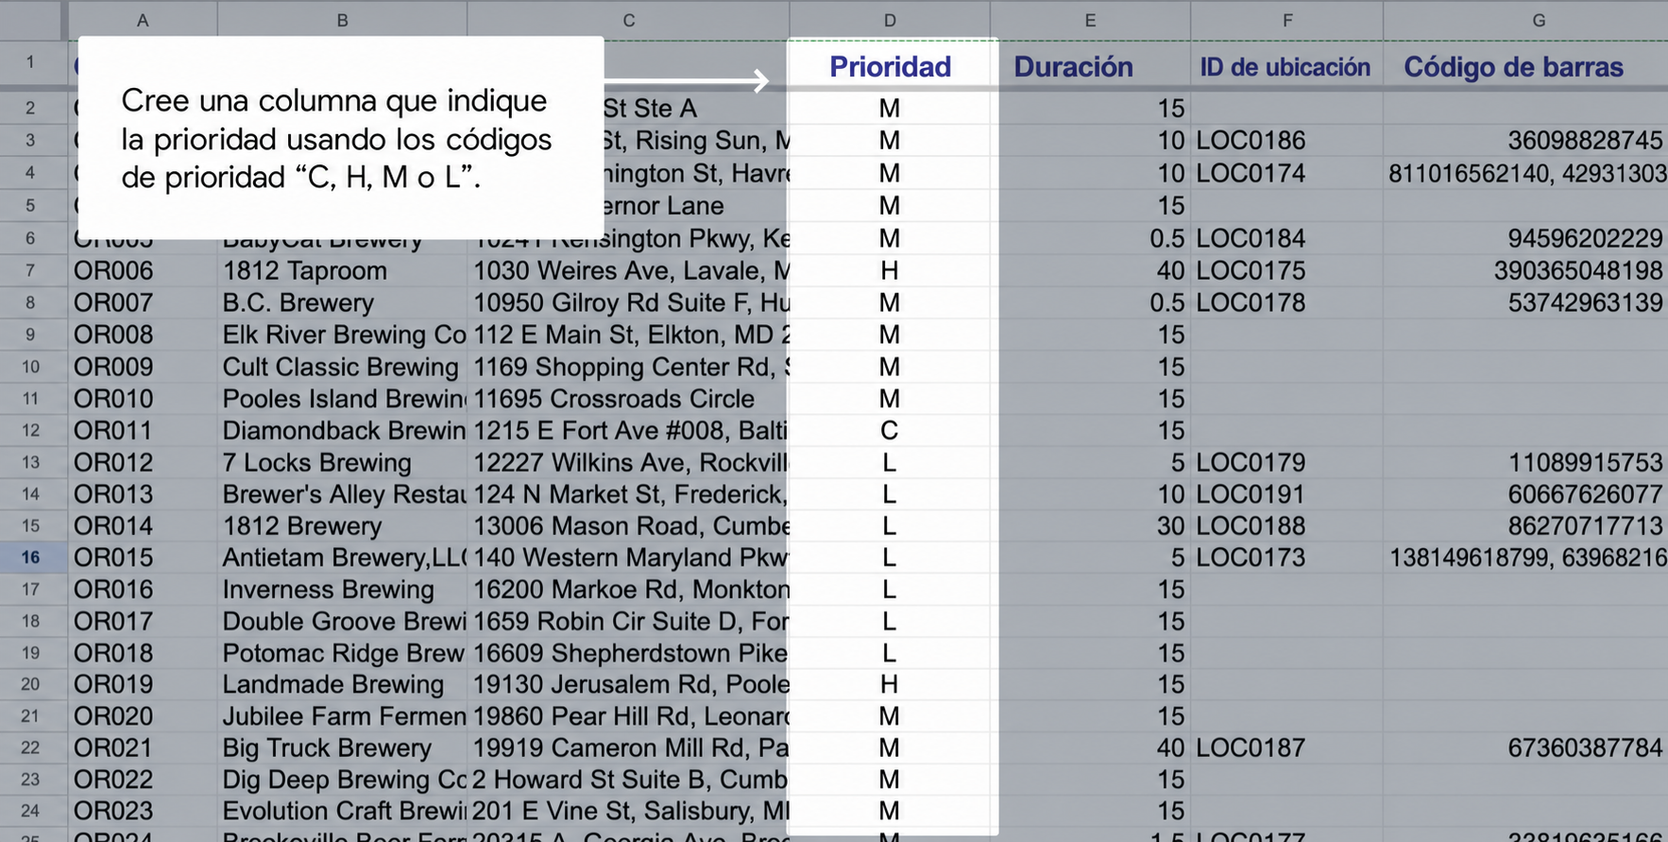The image size is (1668, 842).
Task: Select cell OR006
Action: (143, 270)
